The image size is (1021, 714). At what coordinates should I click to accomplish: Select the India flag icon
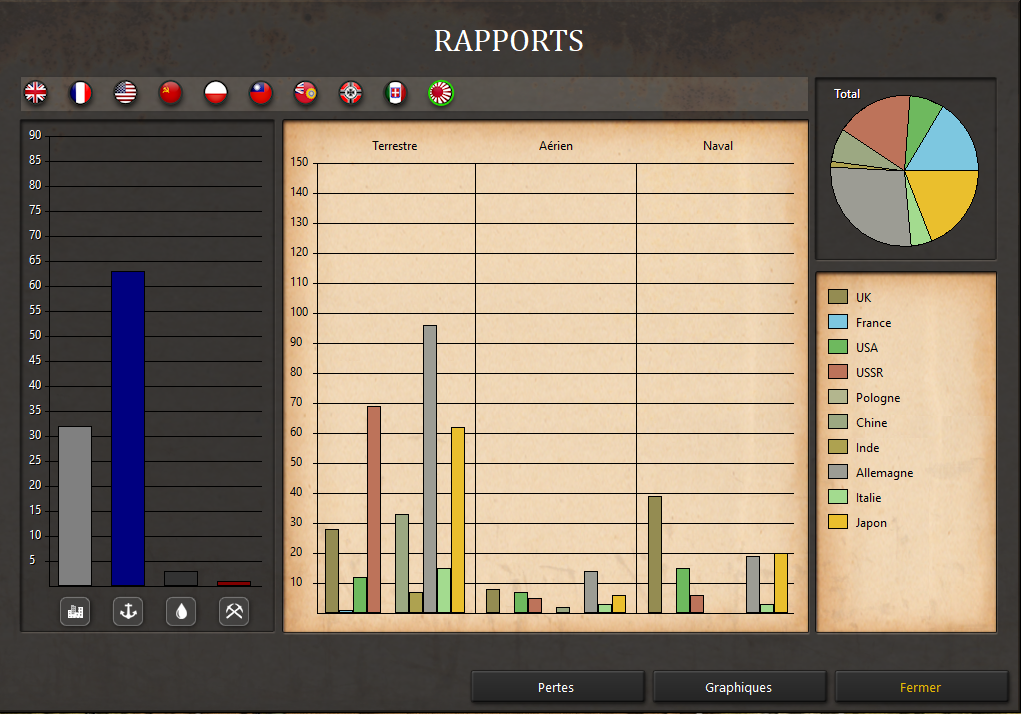(305, 92)
